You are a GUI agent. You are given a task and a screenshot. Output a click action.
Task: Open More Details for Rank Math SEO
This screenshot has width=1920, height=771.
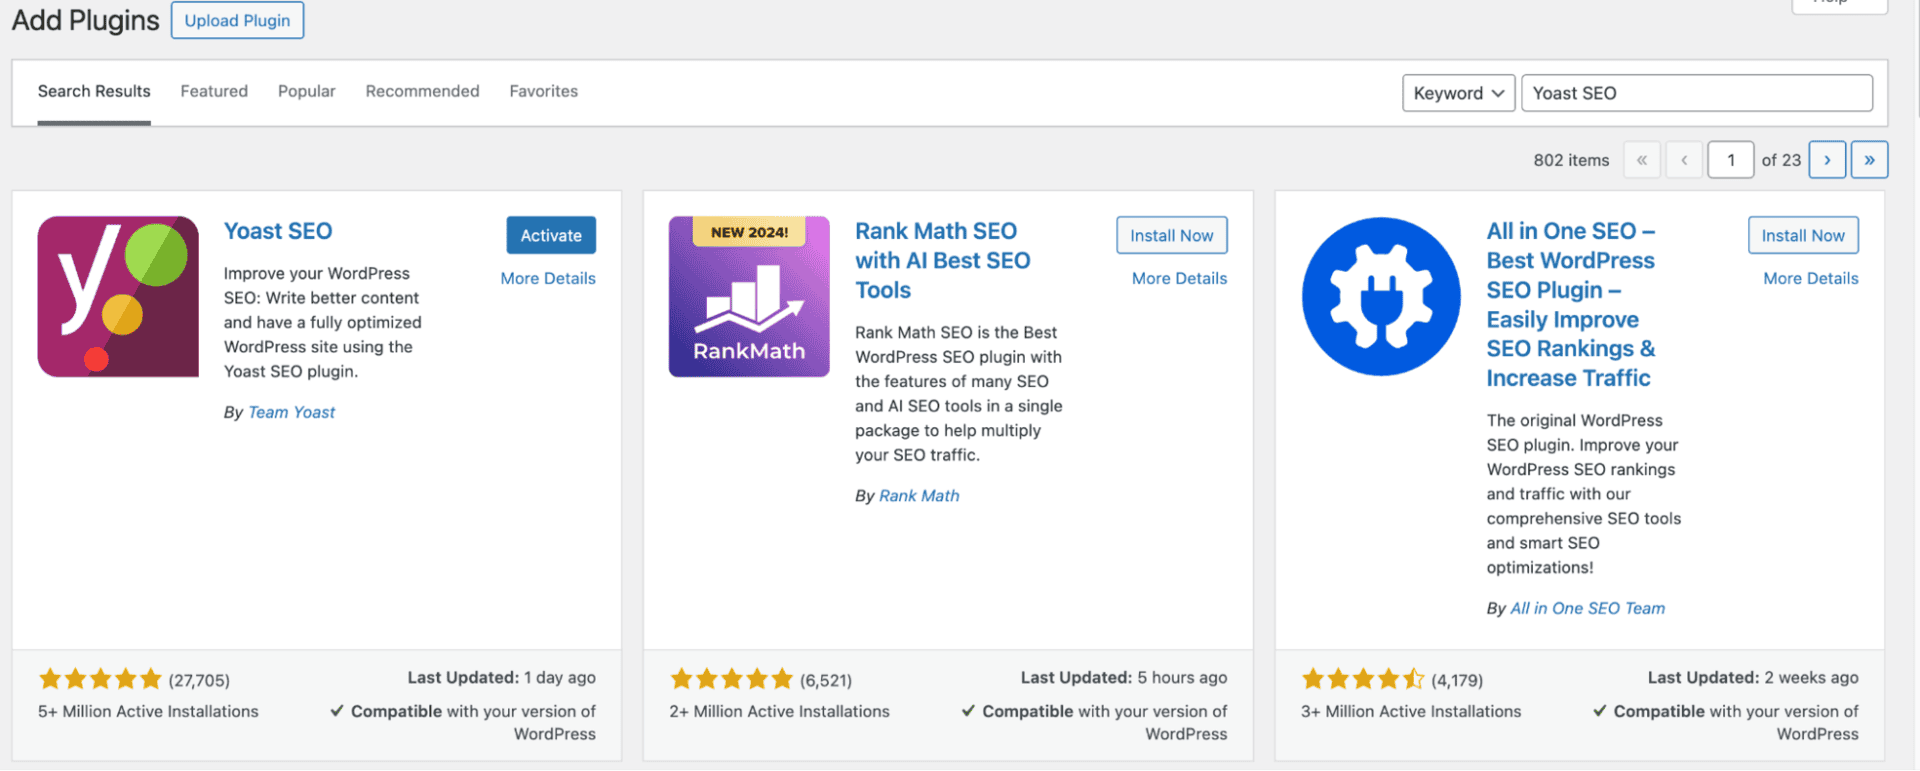point(1179,278)
